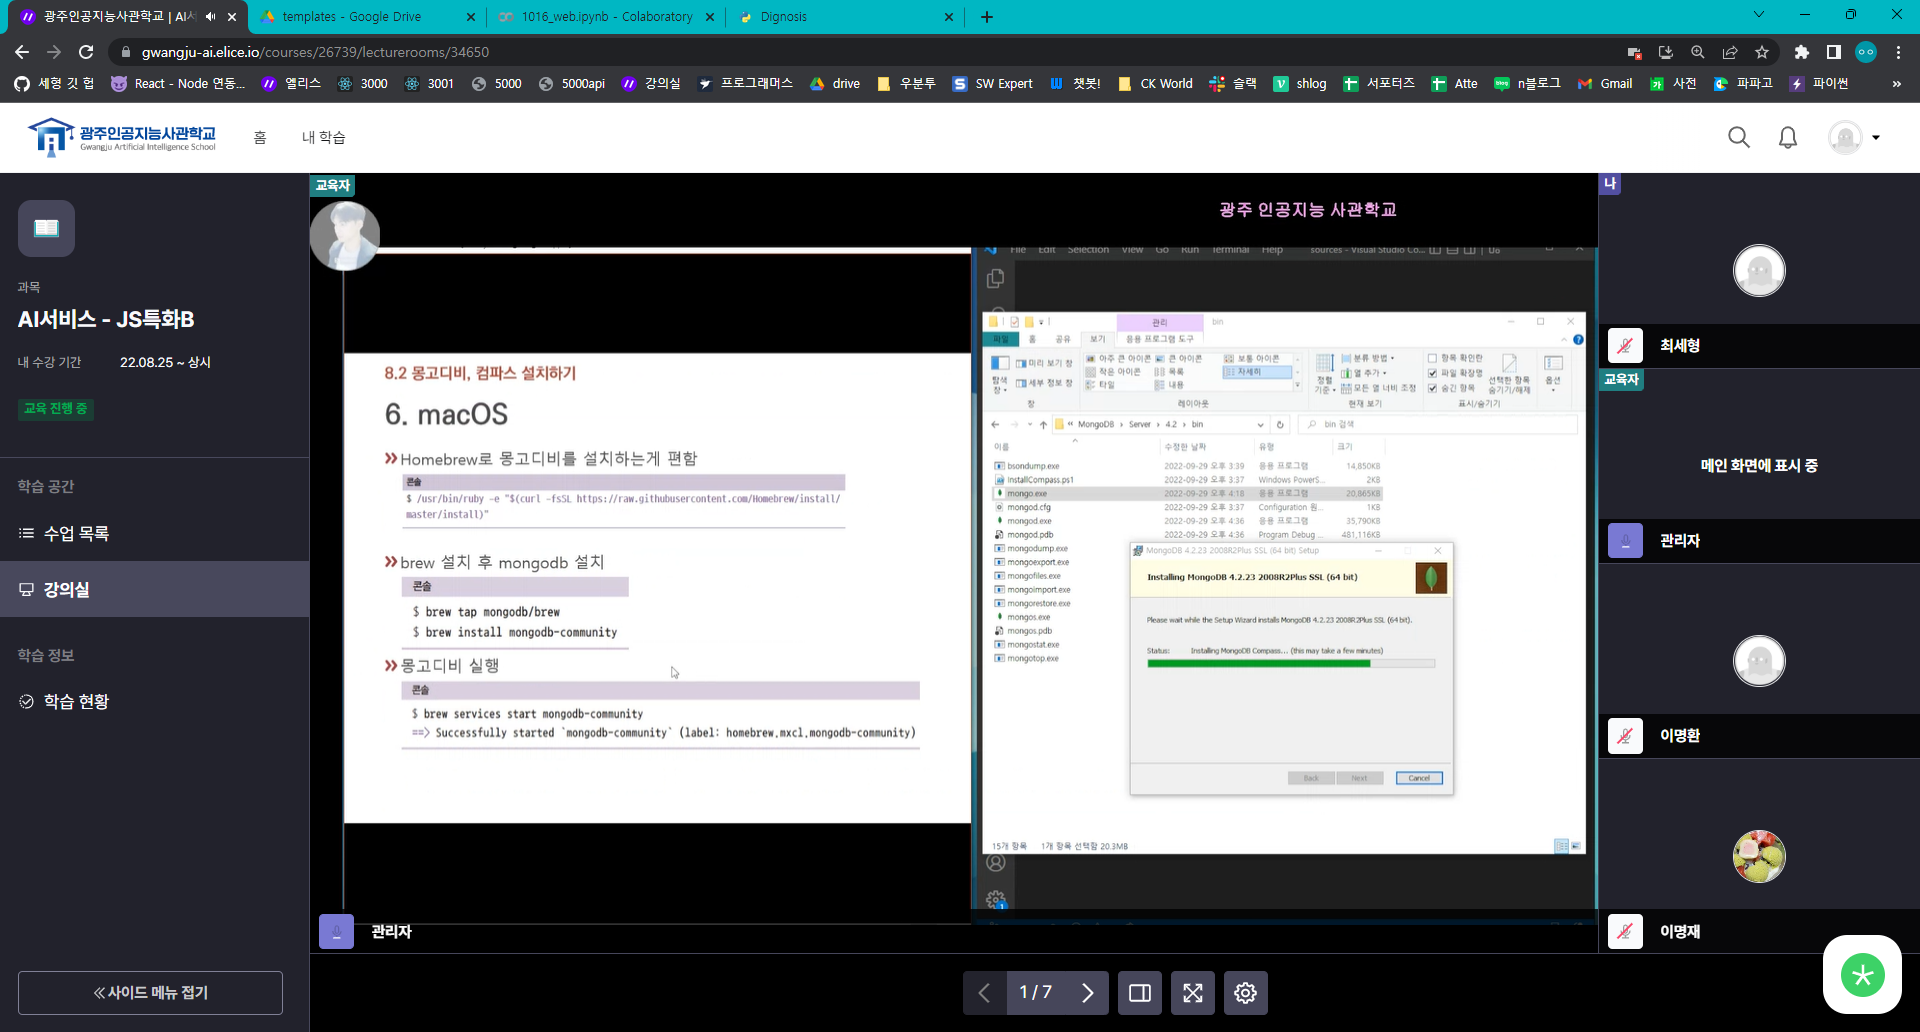The height and width of the screenshot is (1032, 1920).
Task: Open the Chrome profile avatar icon
Action: tap(1866, 52)
